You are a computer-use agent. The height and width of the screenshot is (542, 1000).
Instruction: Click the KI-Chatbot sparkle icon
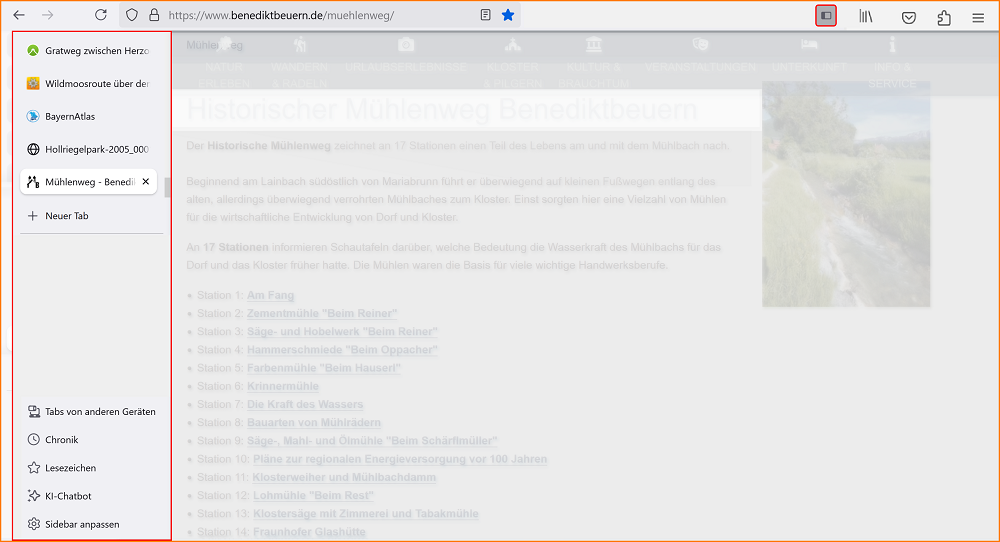[34, 496]
